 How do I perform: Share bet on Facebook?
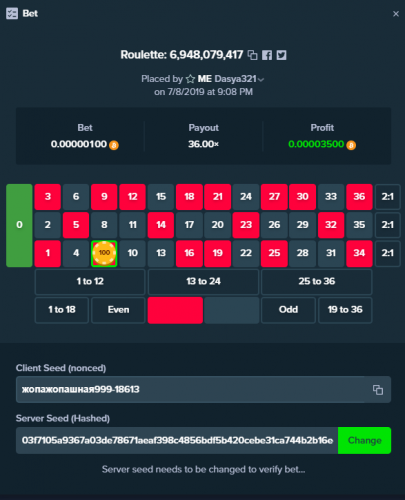coord(267,55)
